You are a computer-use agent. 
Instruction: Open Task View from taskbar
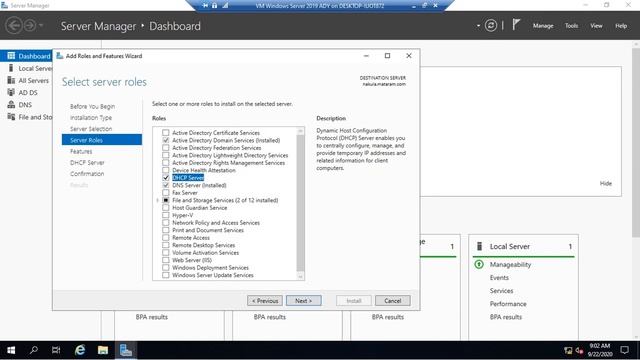click(56, 350)
